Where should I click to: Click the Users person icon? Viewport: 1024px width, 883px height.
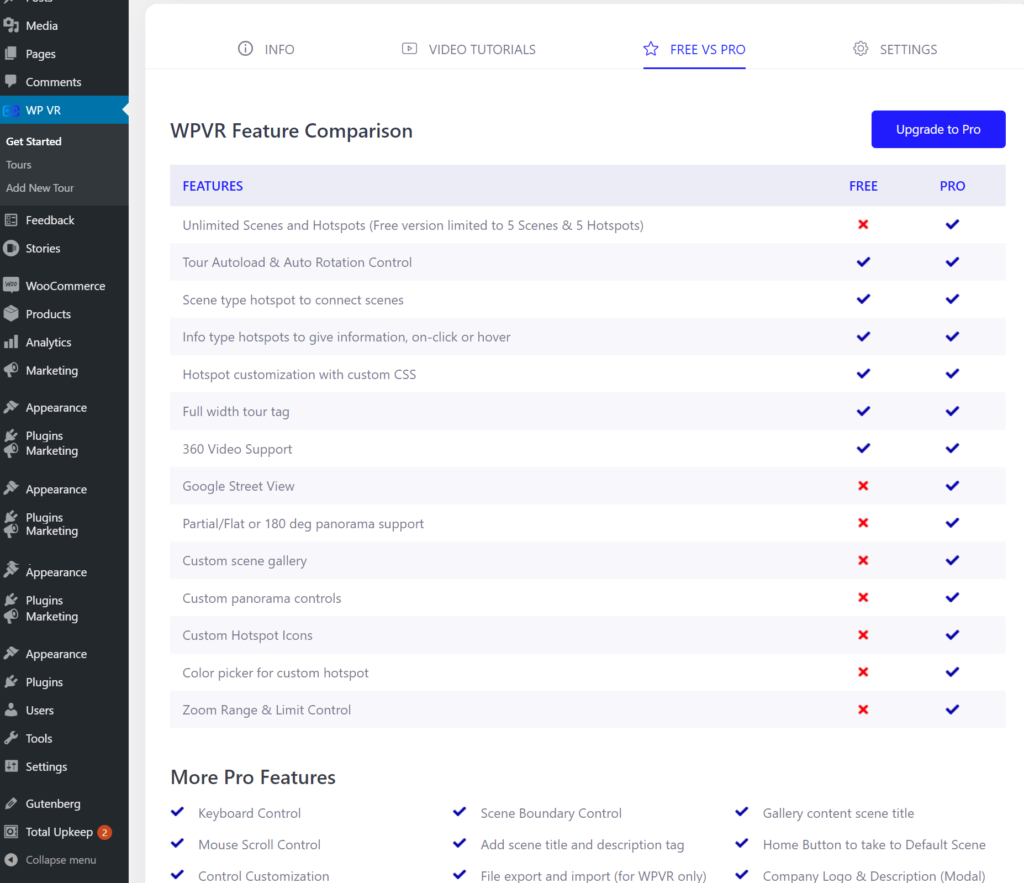pos(11,710)
